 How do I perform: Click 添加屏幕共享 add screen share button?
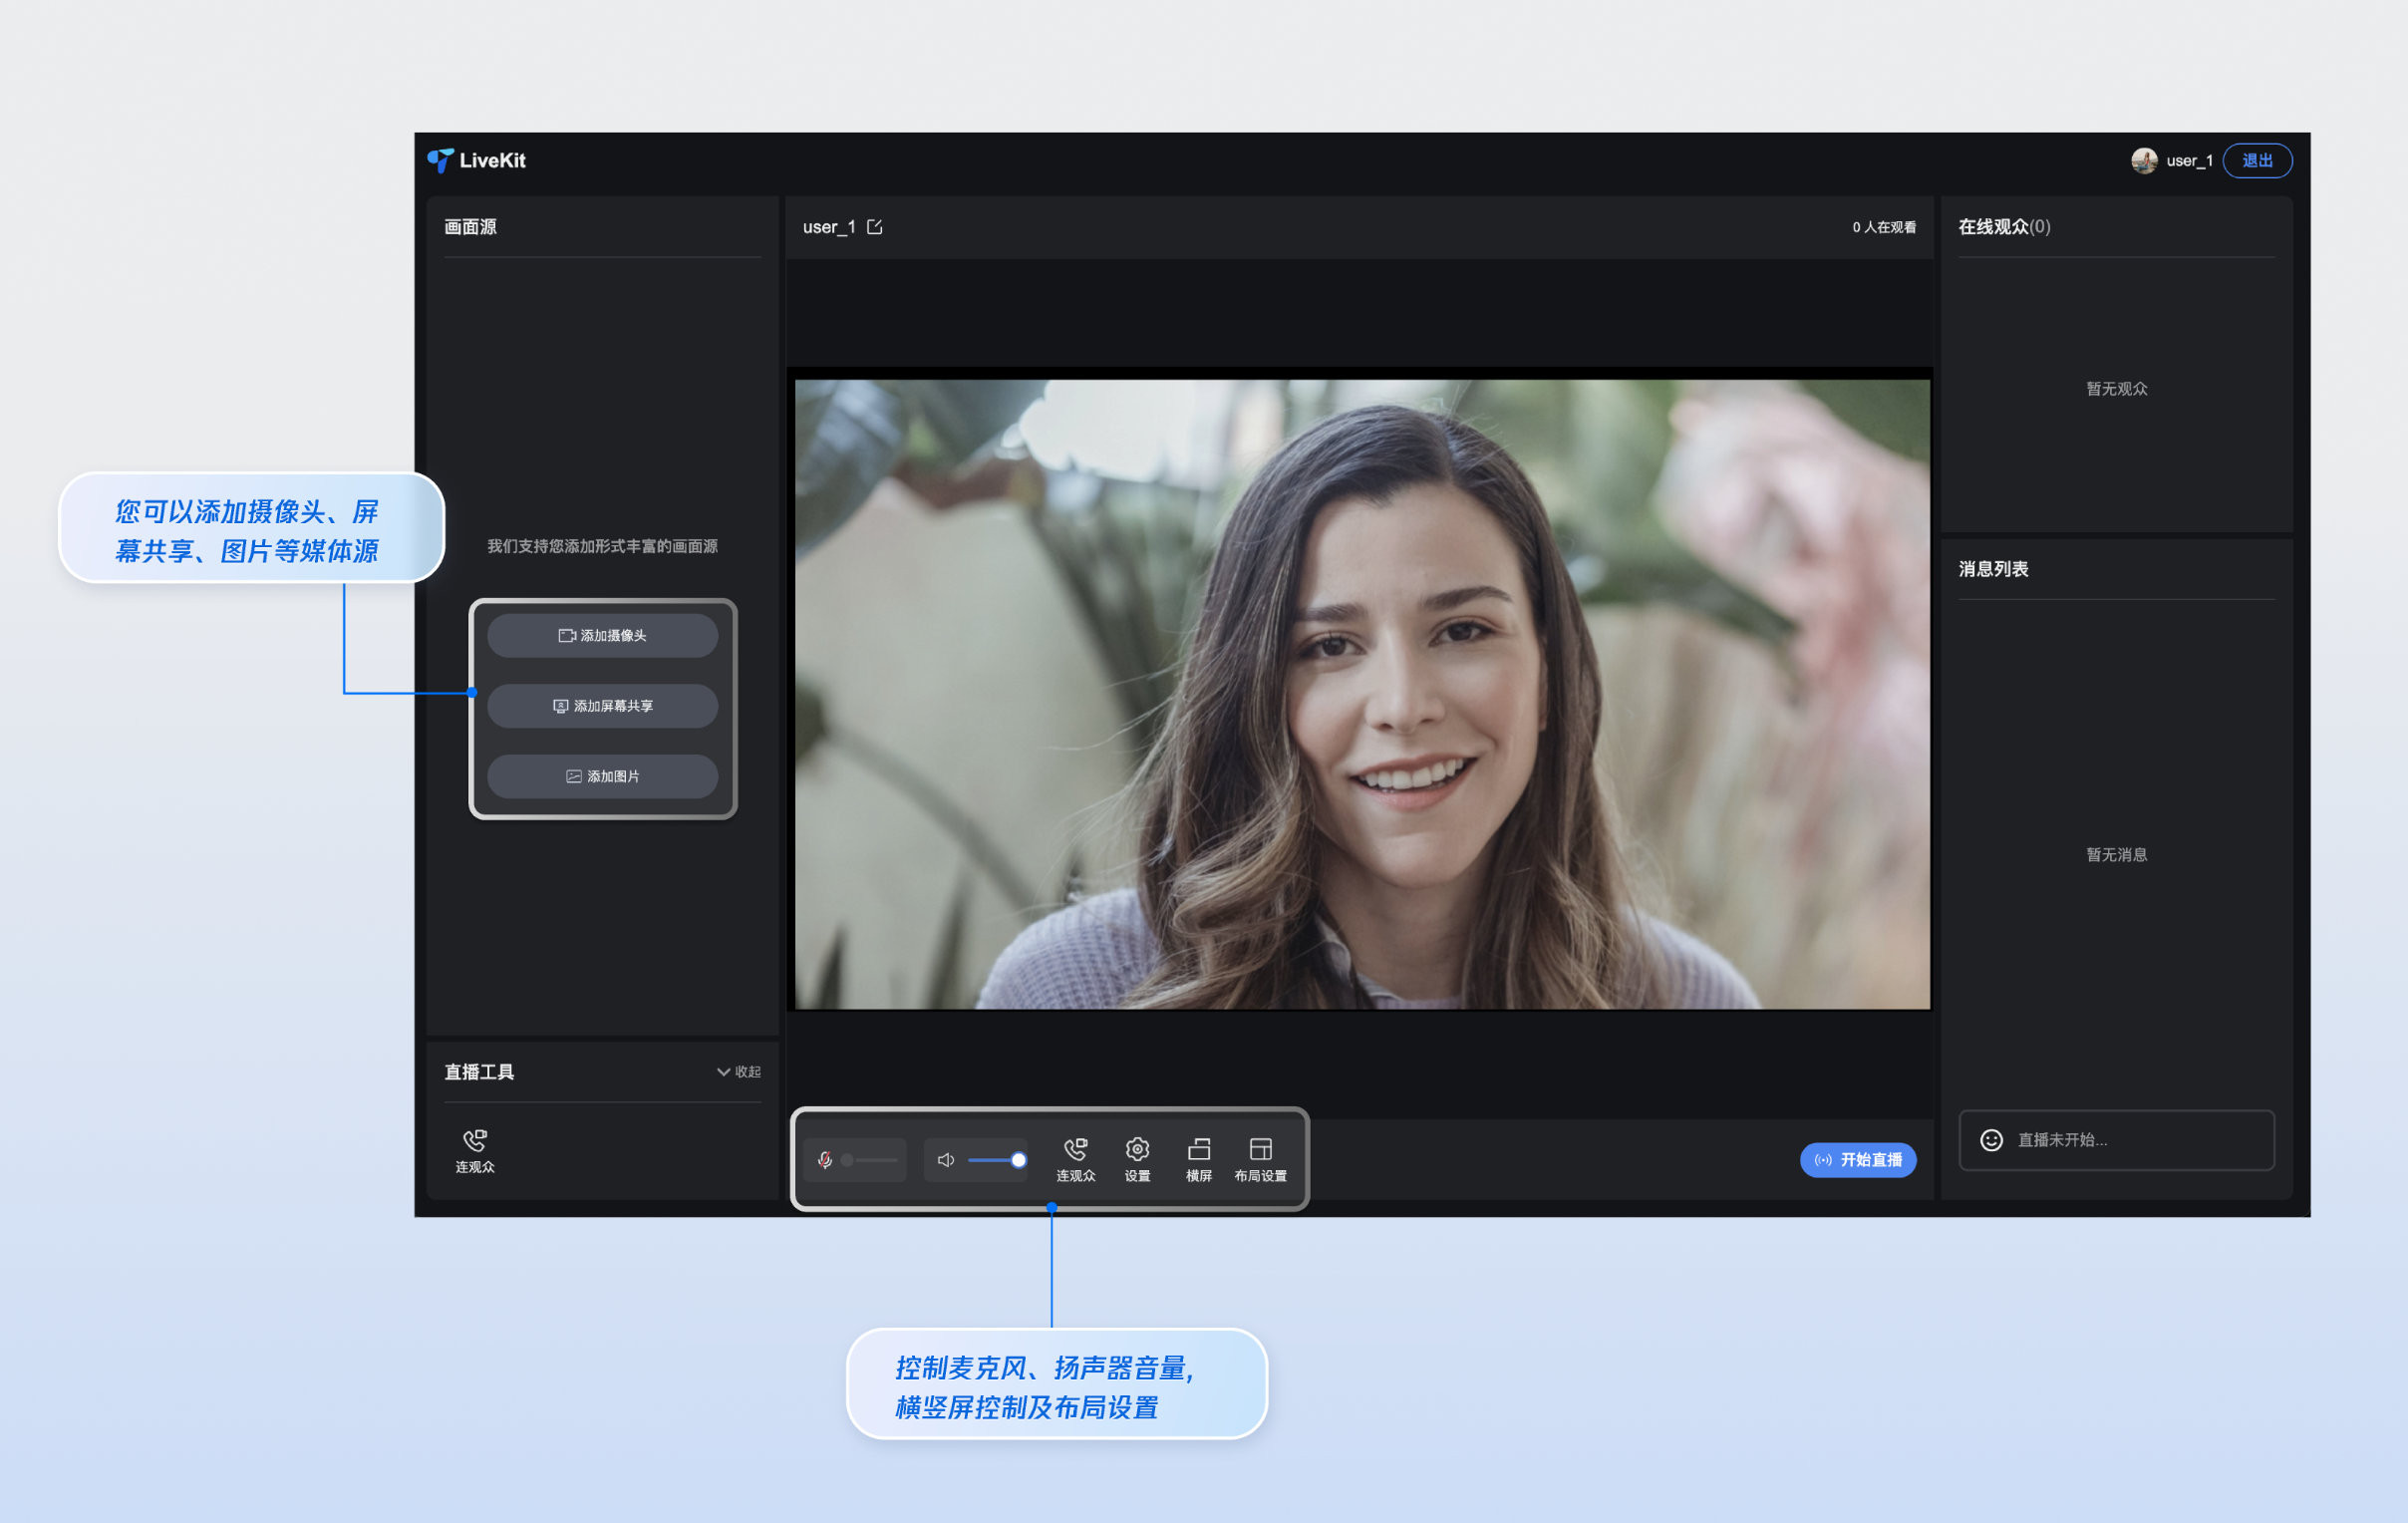coord(602,706)
